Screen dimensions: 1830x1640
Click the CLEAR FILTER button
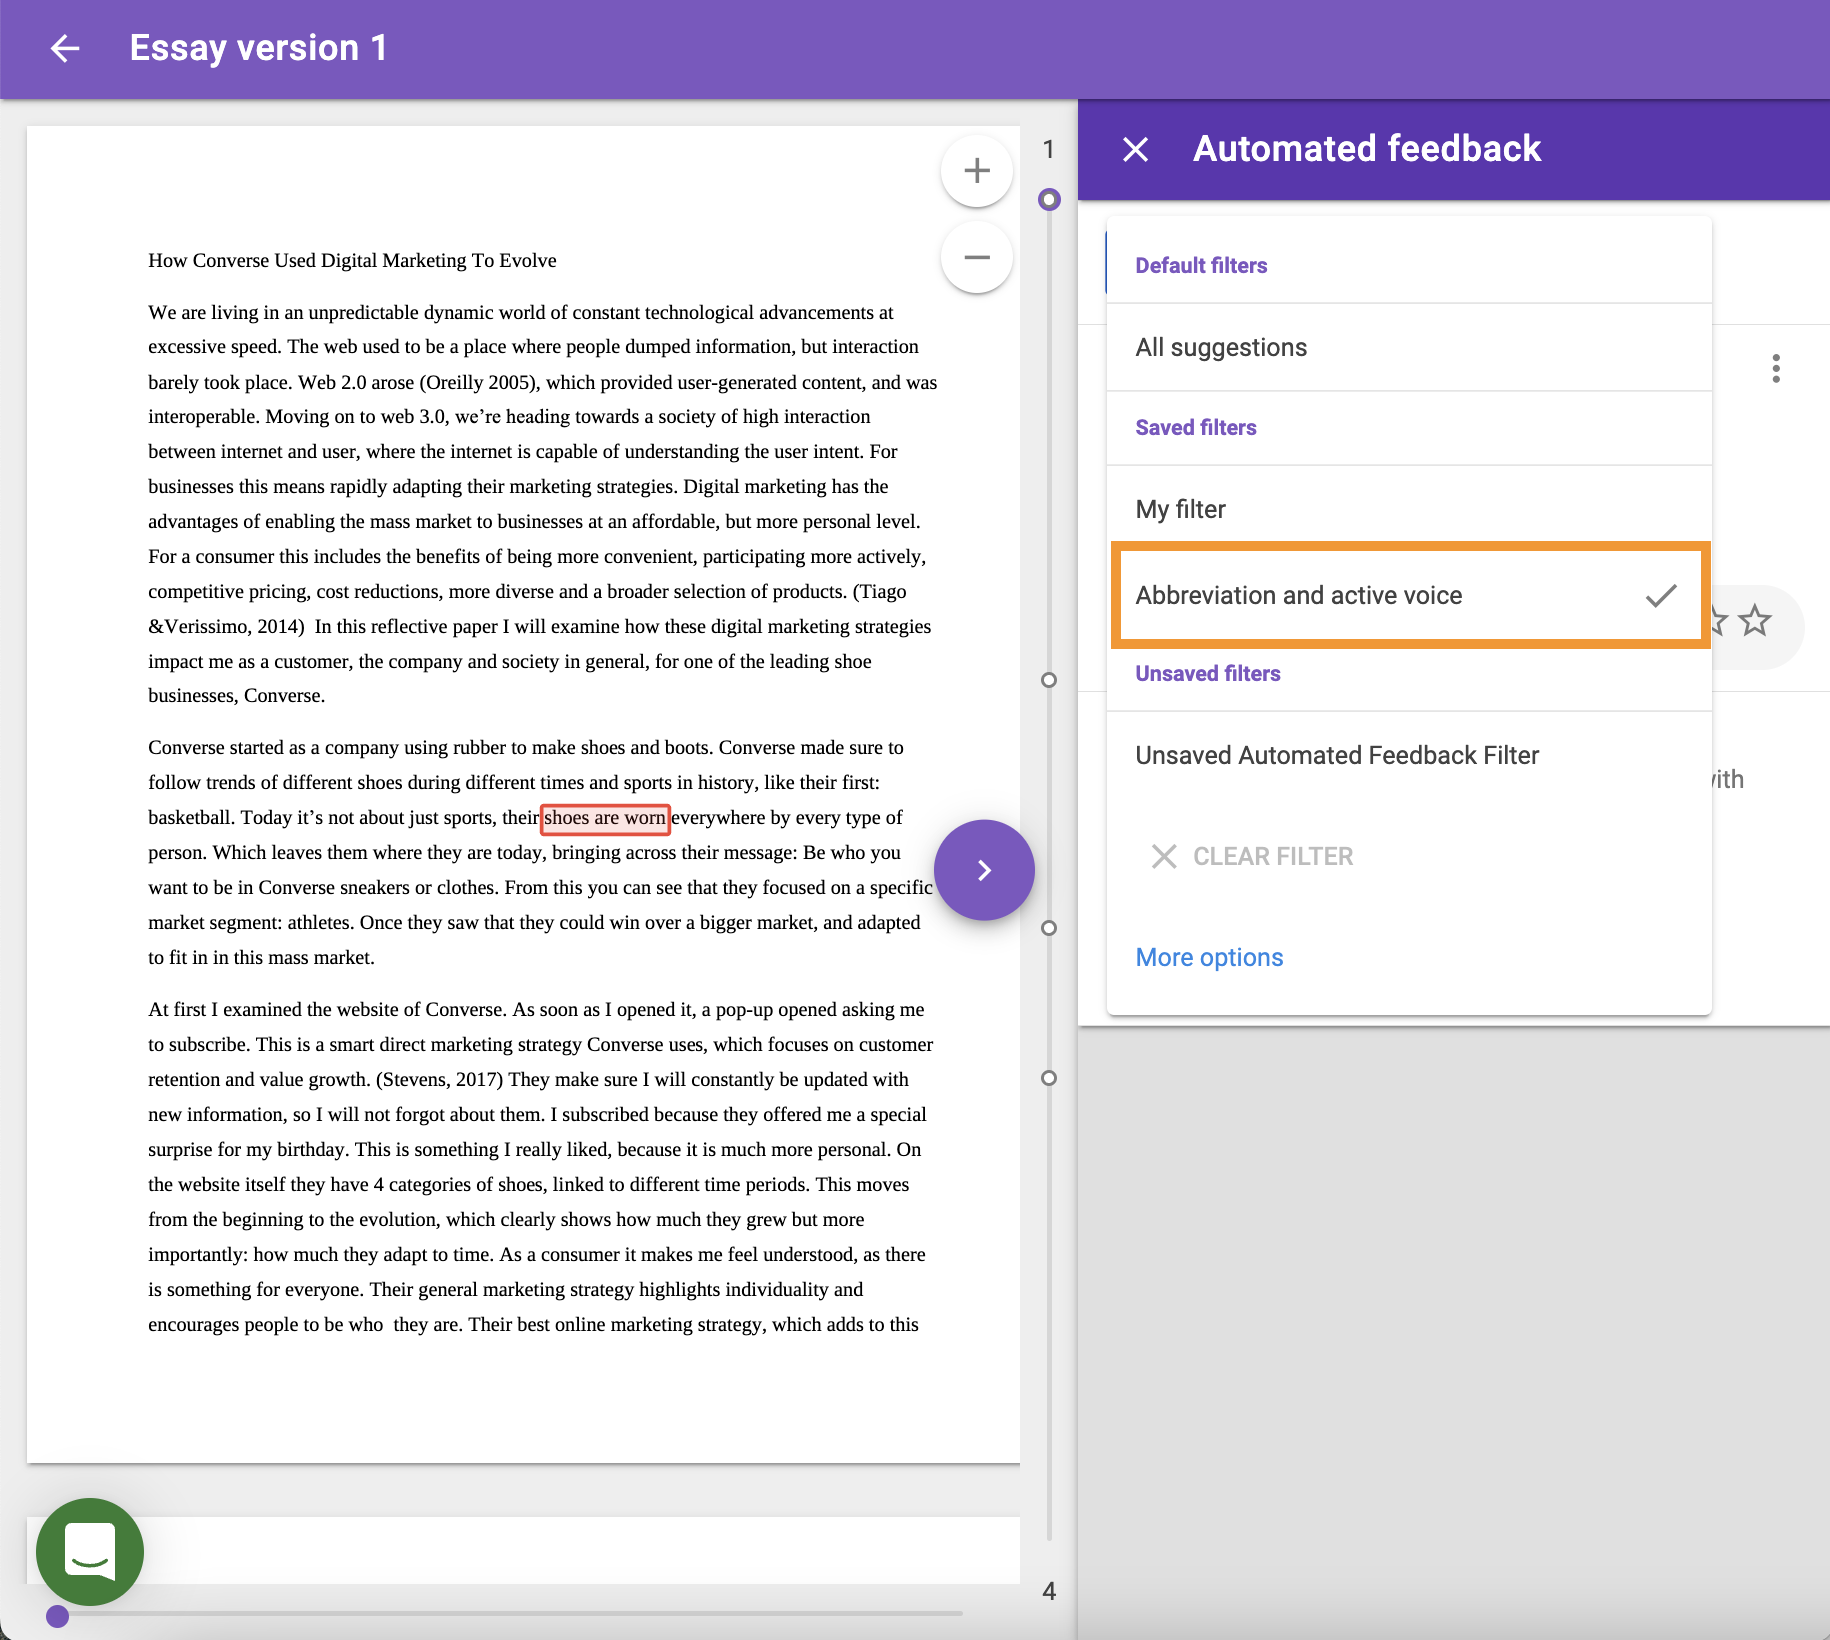(x=1252, y=856)
